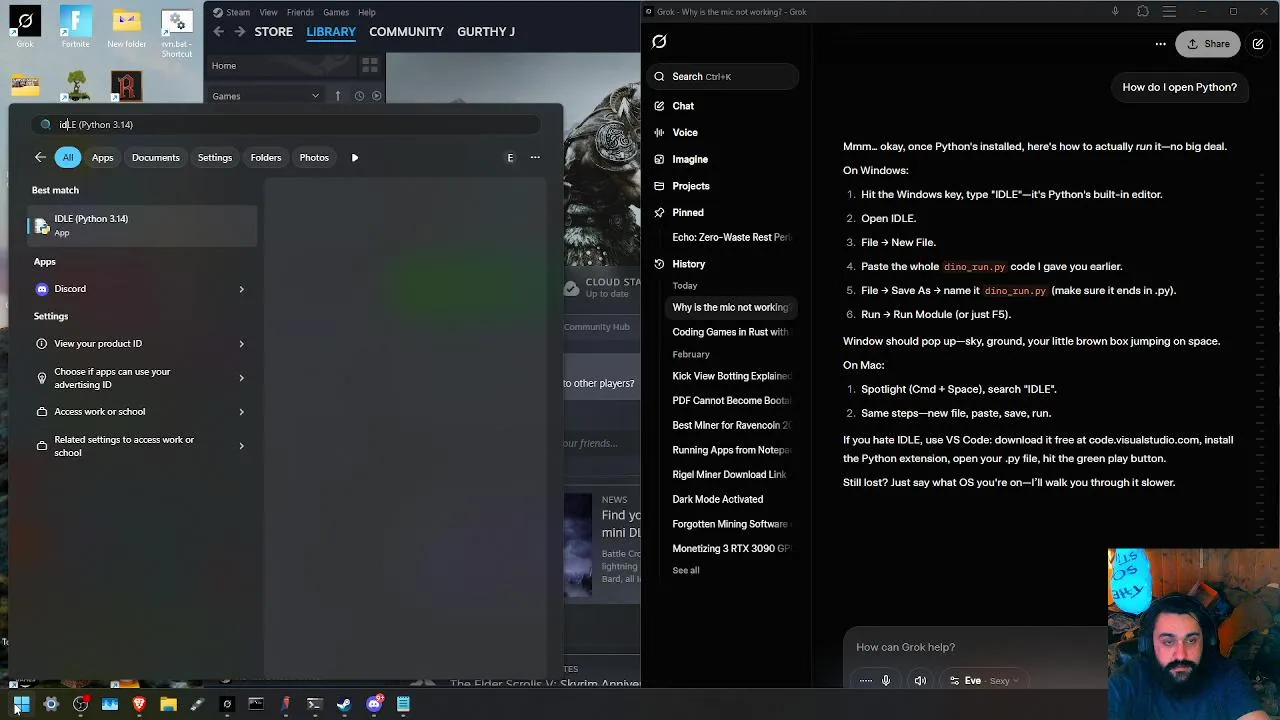This screenshot has height=720, width=1280.
Task: Open OBS Studio from the taskbar
Action: 81,704
